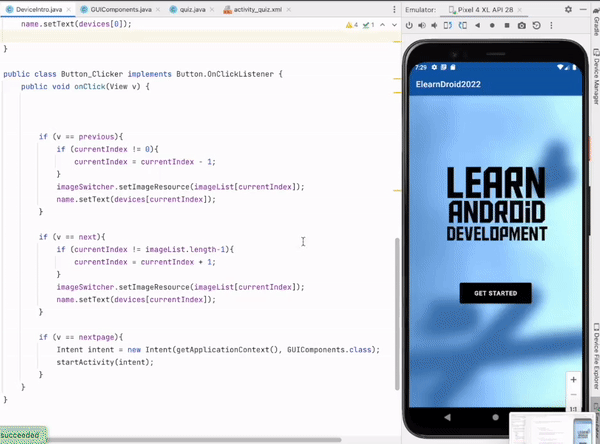Close the activity_quiz.xml tab
Image resolution: width=600 pixels, height=444 pixels.
pyautogui.click(x=289, y=10)
